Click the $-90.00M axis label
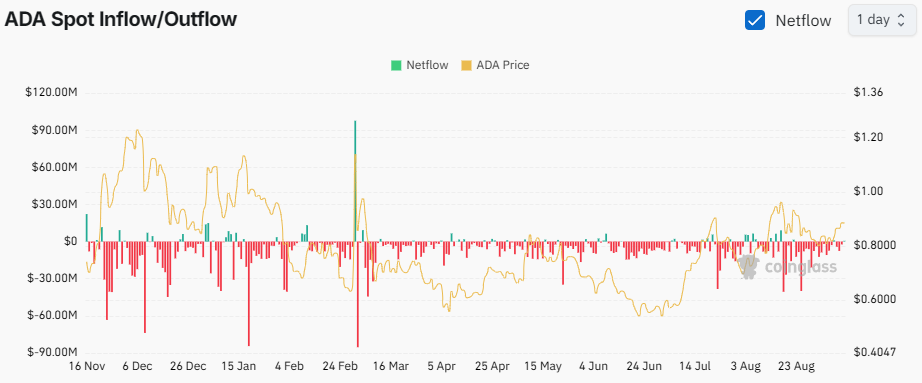The image size is (922, 383). [x=53, y=352]
